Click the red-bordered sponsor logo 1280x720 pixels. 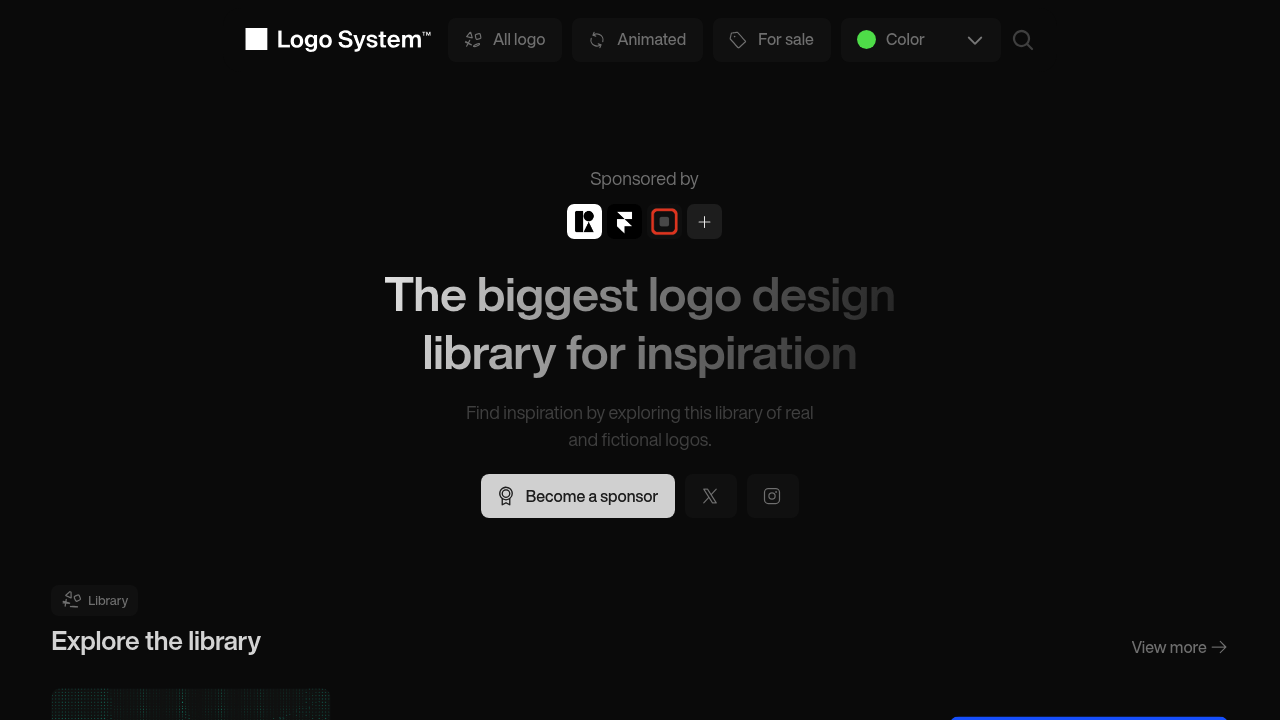pos(664,221)
